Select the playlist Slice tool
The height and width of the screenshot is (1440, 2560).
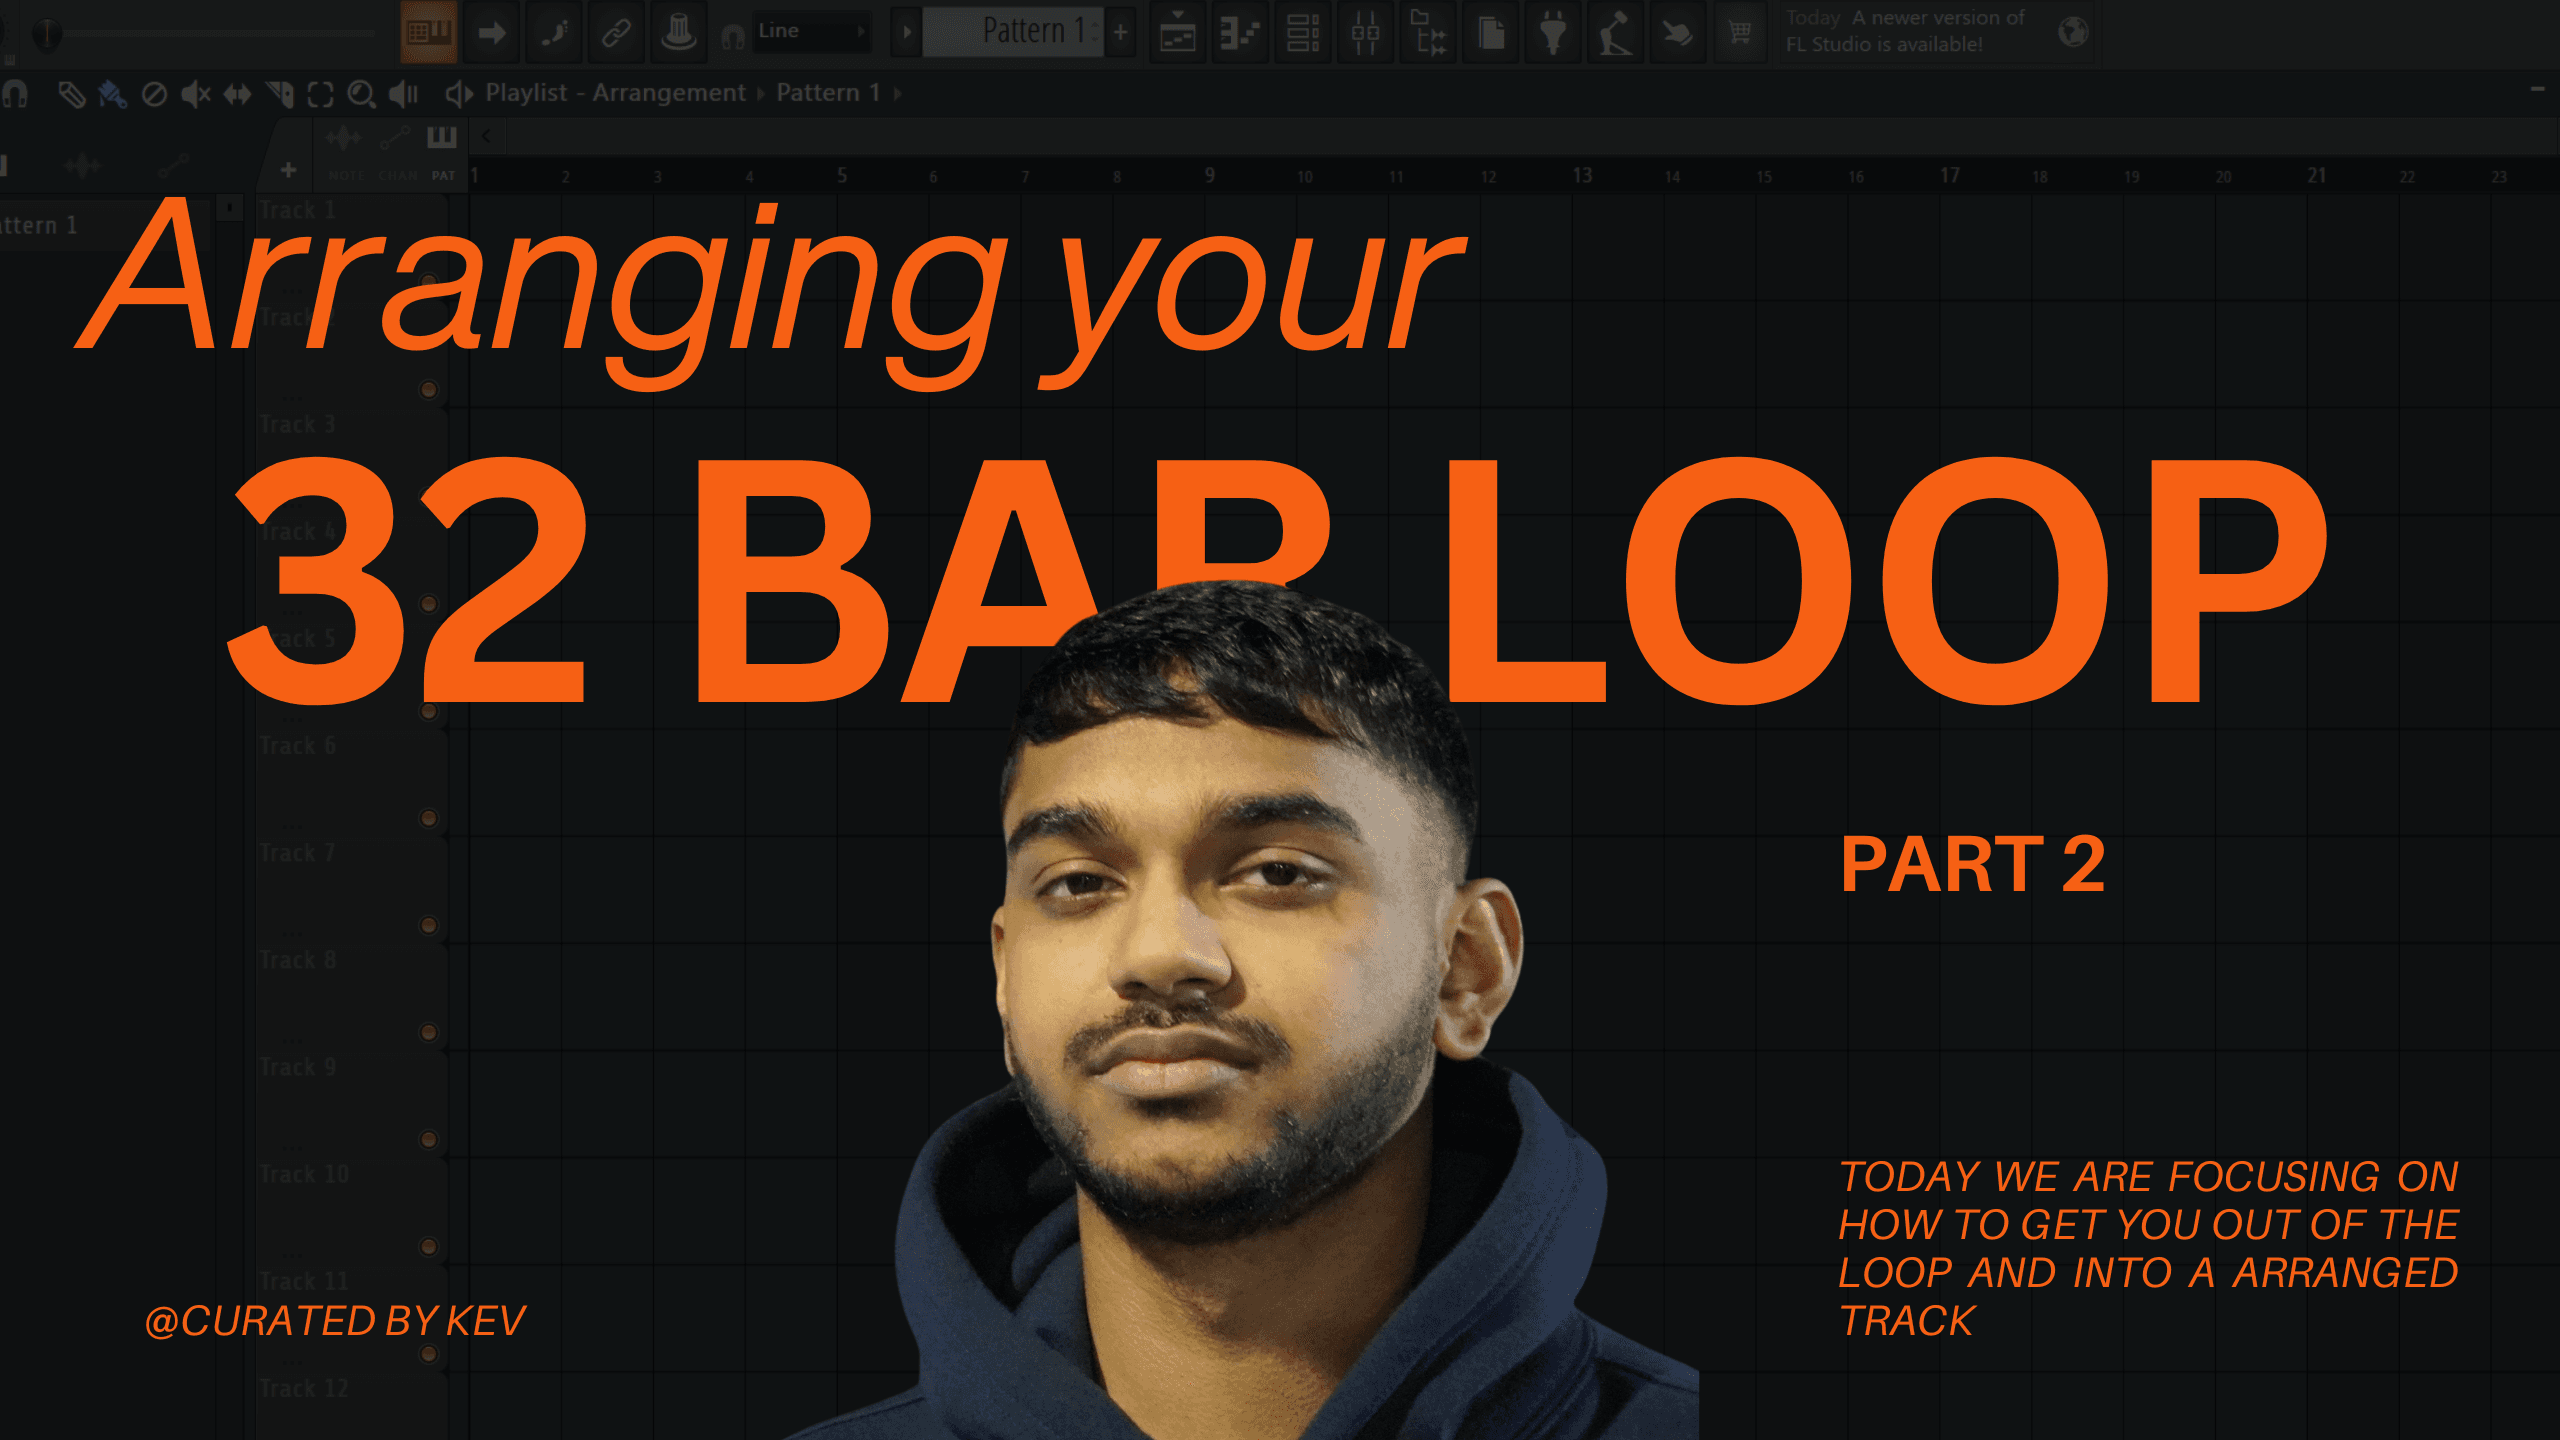point(279,94)
